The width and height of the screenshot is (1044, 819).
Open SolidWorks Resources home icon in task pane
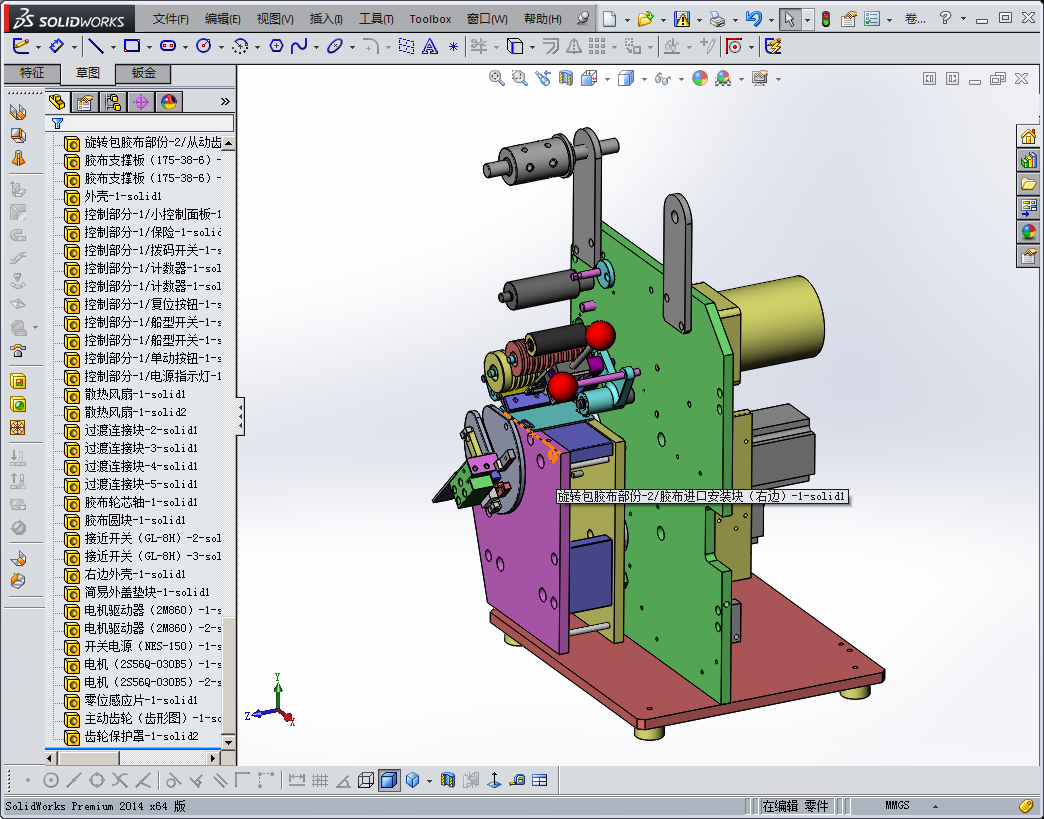1029,136
